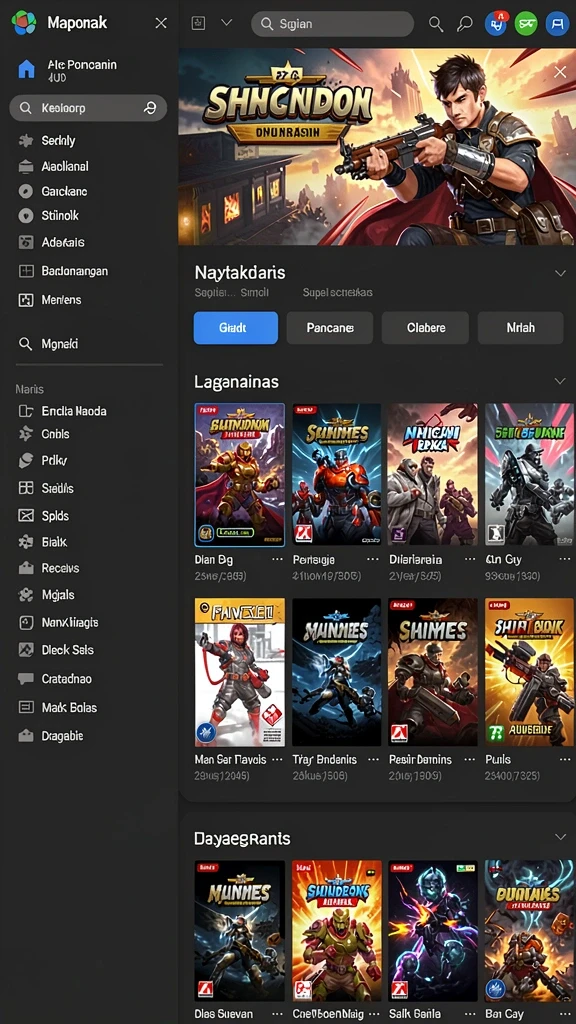Image resolution: width=576 pixels, height=1024 pixels.
Task: Open the more options dots for Dian Bg
Action: [278, 560]
